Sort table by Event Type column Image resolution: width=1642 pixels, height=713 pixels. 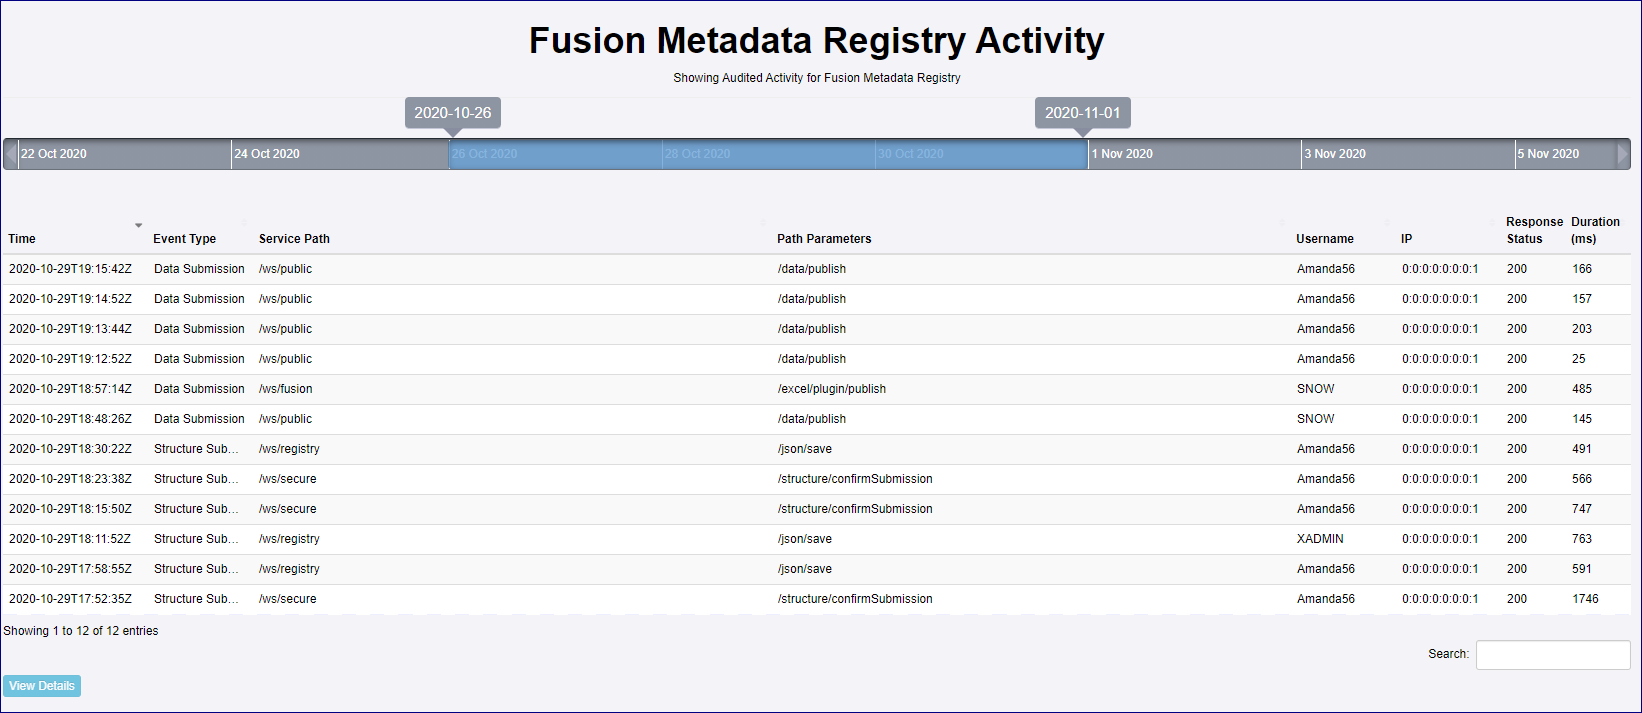coord(185,239)
